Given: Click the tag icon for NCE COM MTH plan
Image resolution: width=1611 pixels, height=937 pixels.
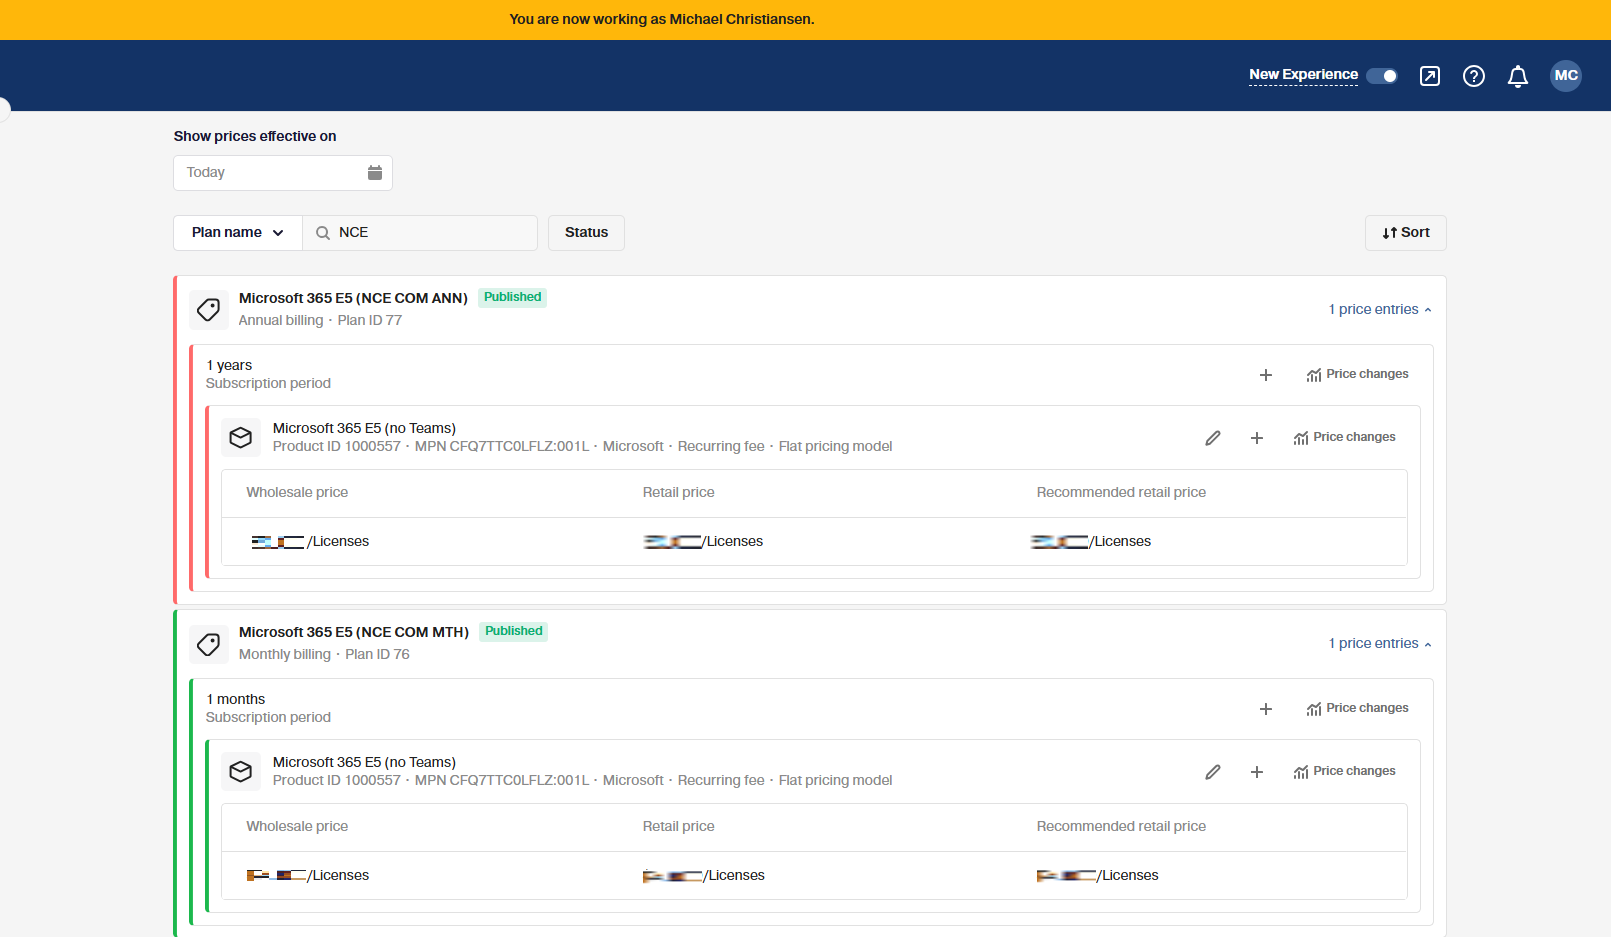Looking at the screenshot, I should point(209,644).
